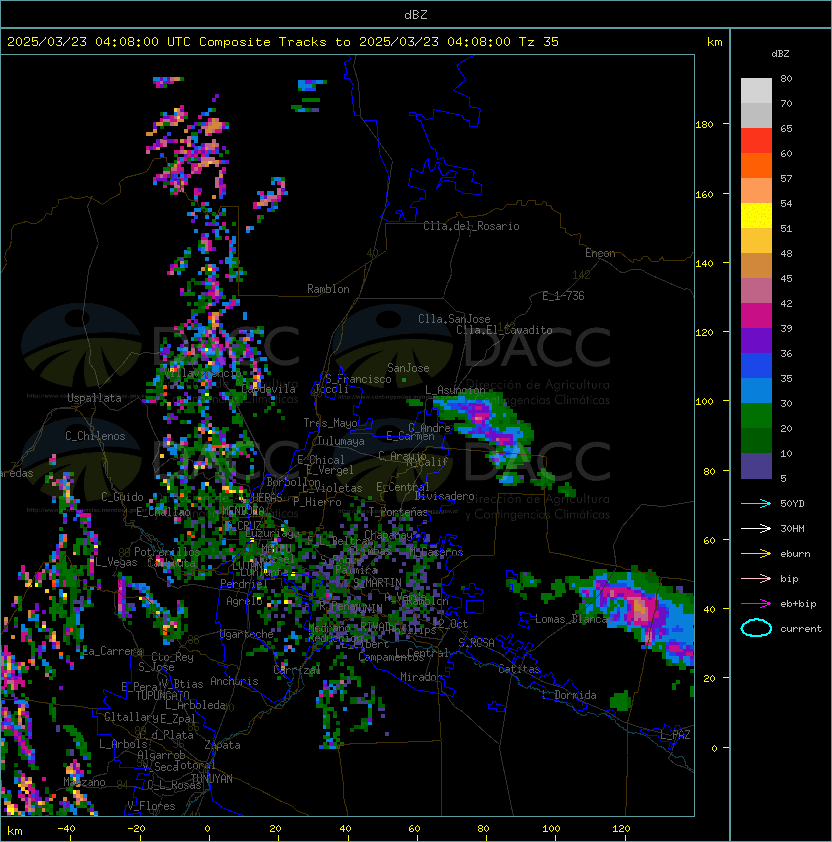Click the '100' tick on right axis
Screen dimensions: 832x842
(x=704, y=402)
